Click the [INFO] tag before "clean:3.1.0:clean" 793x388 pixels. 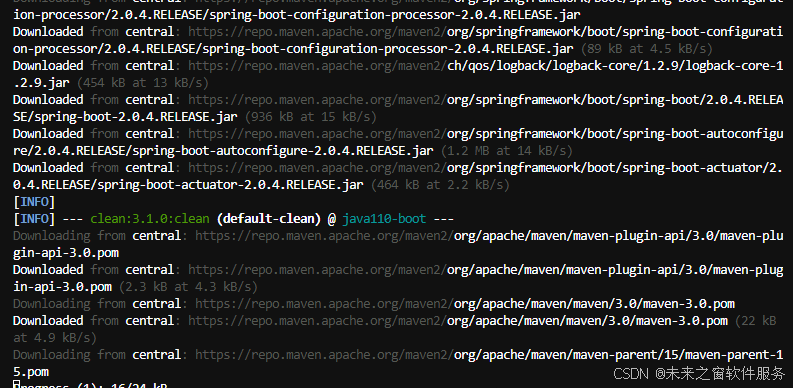(34, 219)
